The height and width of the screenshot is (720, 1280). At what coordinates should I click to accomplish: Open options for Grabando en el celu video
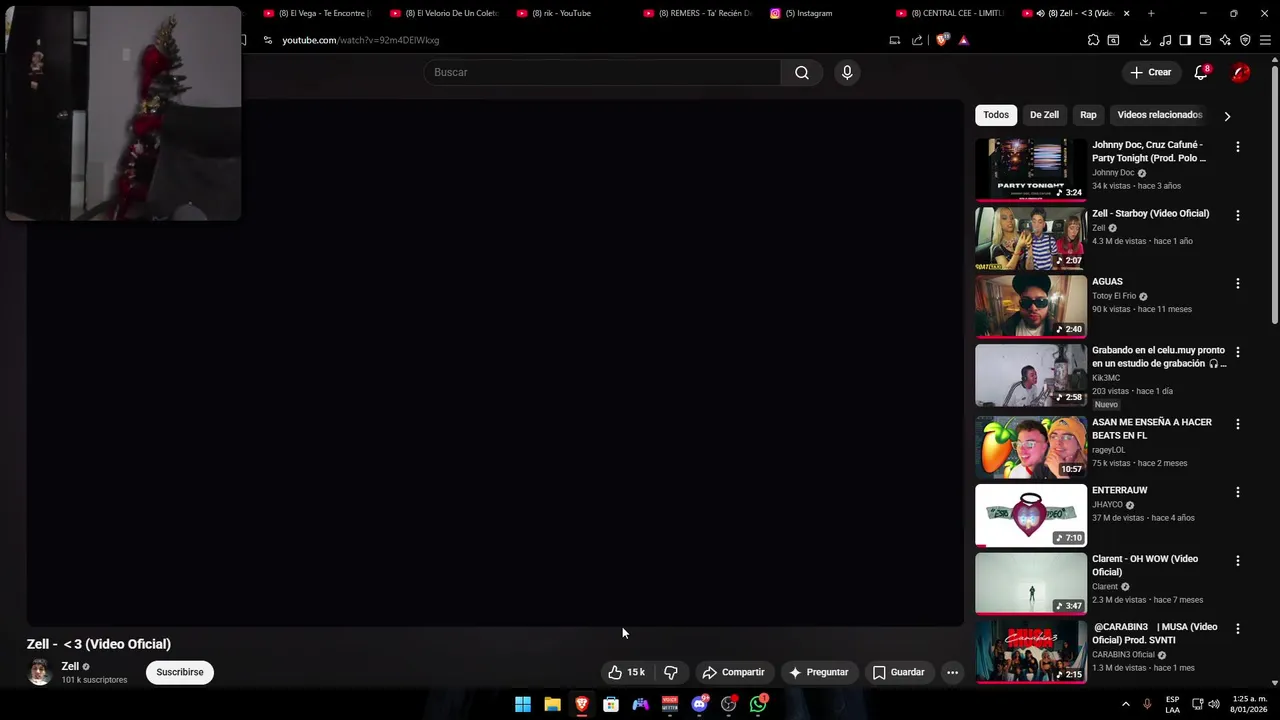click(x=1237, y=352)
